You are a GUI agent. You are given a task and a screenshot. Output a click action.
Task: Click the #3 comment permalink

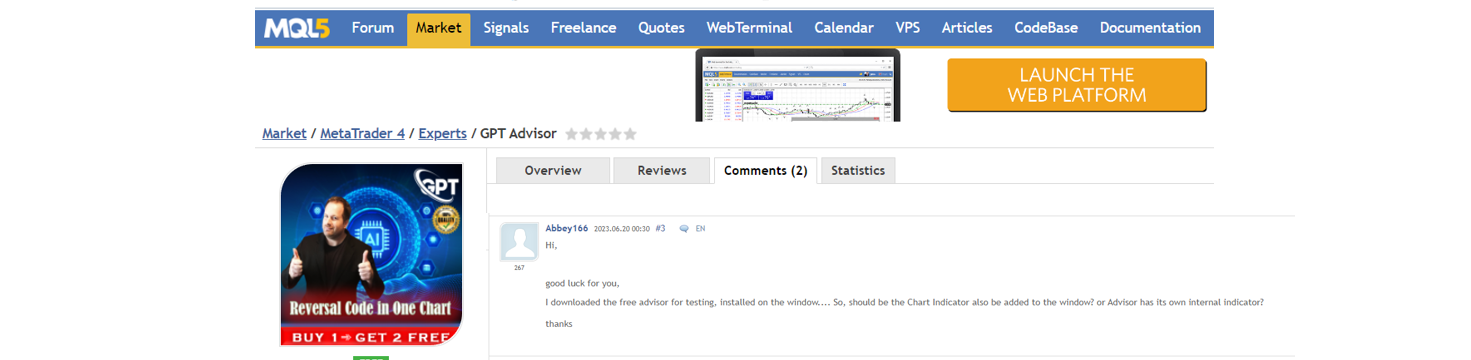tap(660, 228)
